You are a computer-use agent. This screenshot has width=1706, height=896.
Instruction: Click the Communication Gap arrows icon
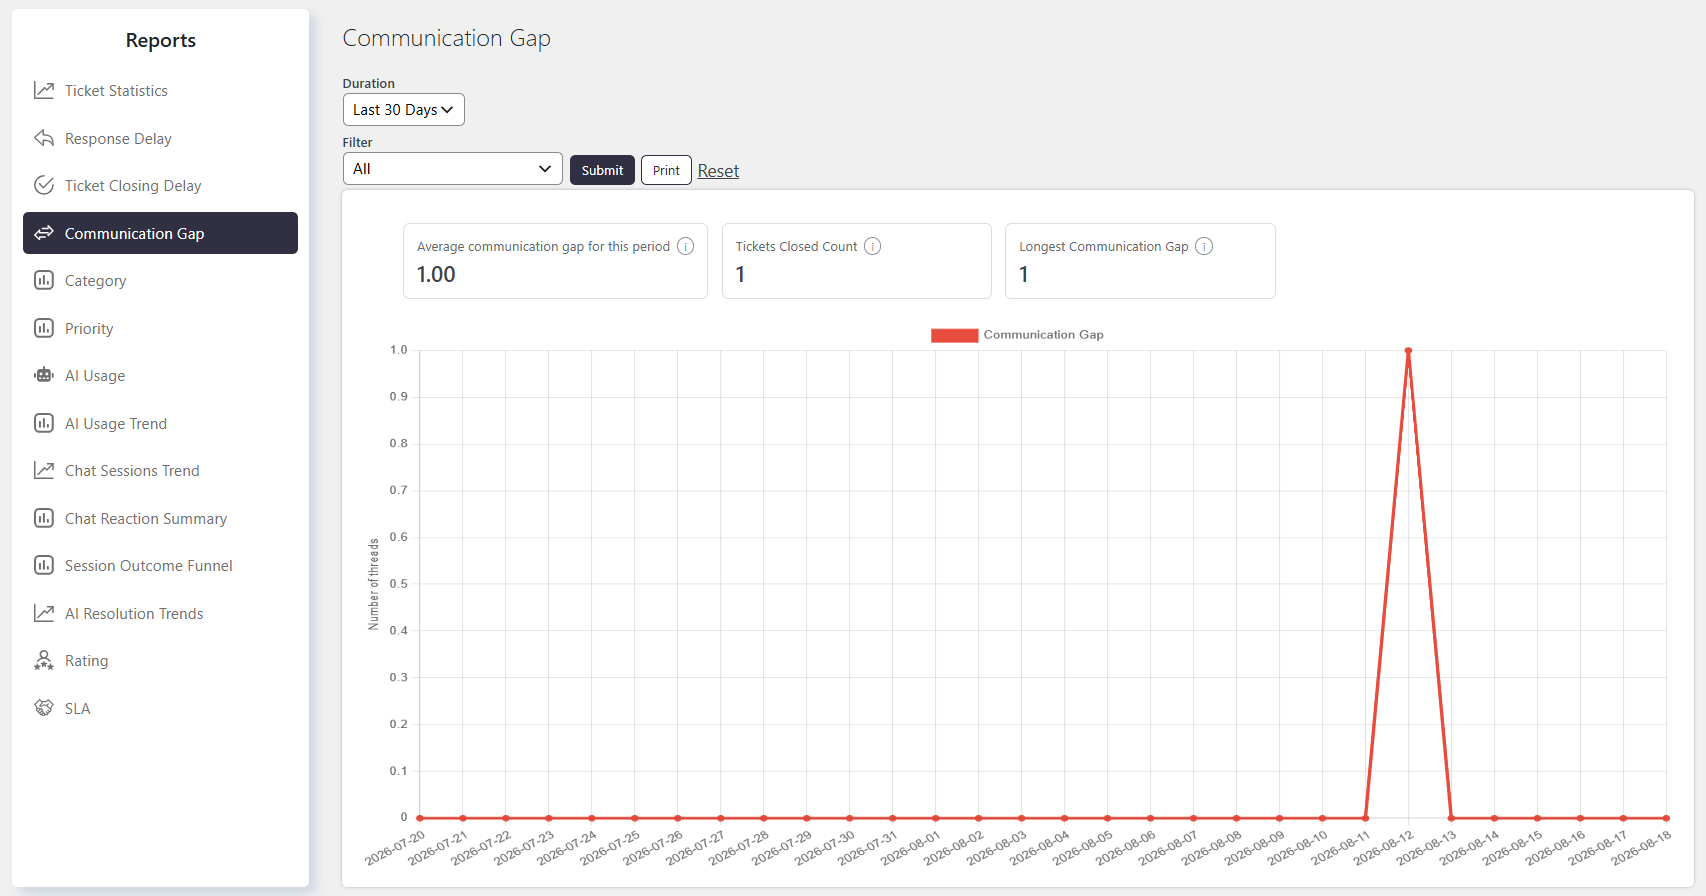point(44,233)
